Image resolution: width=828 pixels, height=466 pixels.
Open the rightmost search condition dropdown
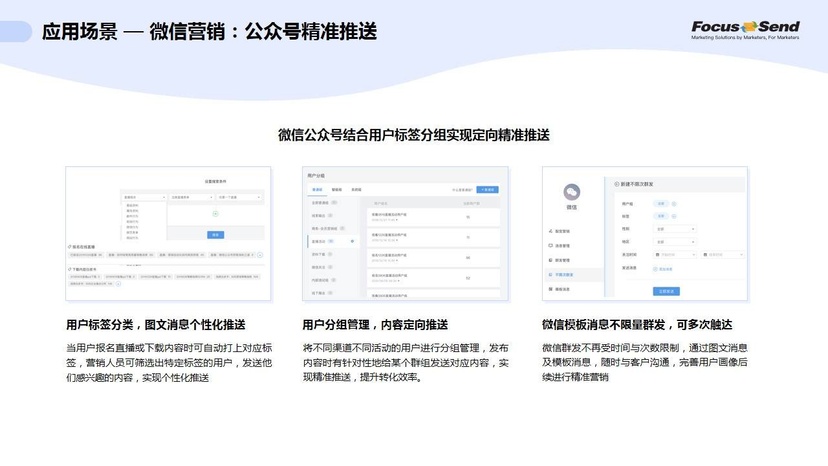coord(239,197)
